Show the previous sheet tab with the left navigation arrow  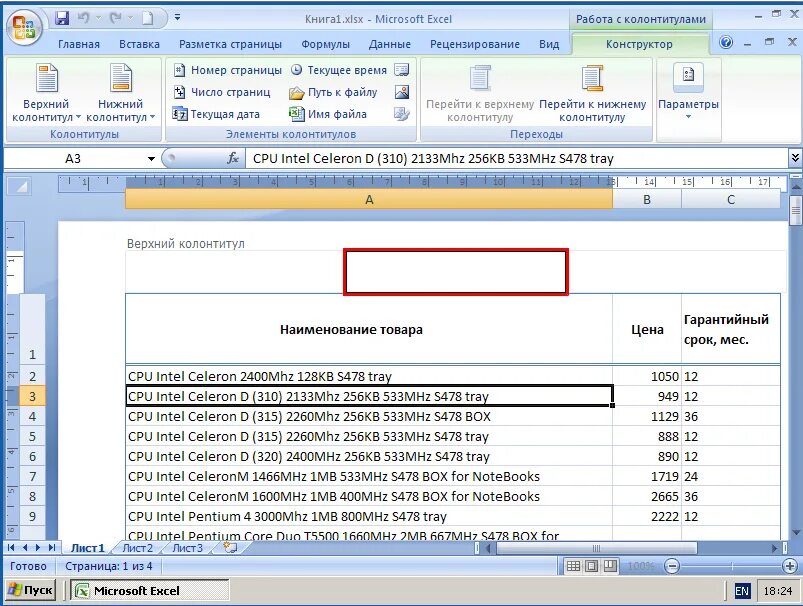25,548
